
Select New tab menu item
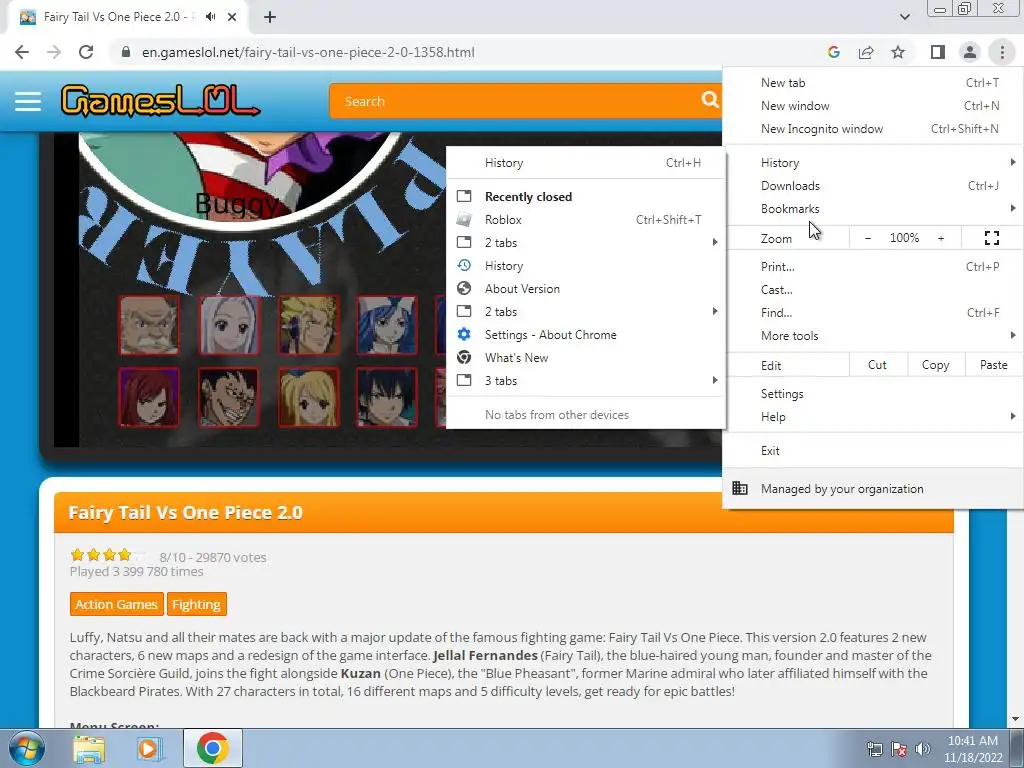click(873, 83)
